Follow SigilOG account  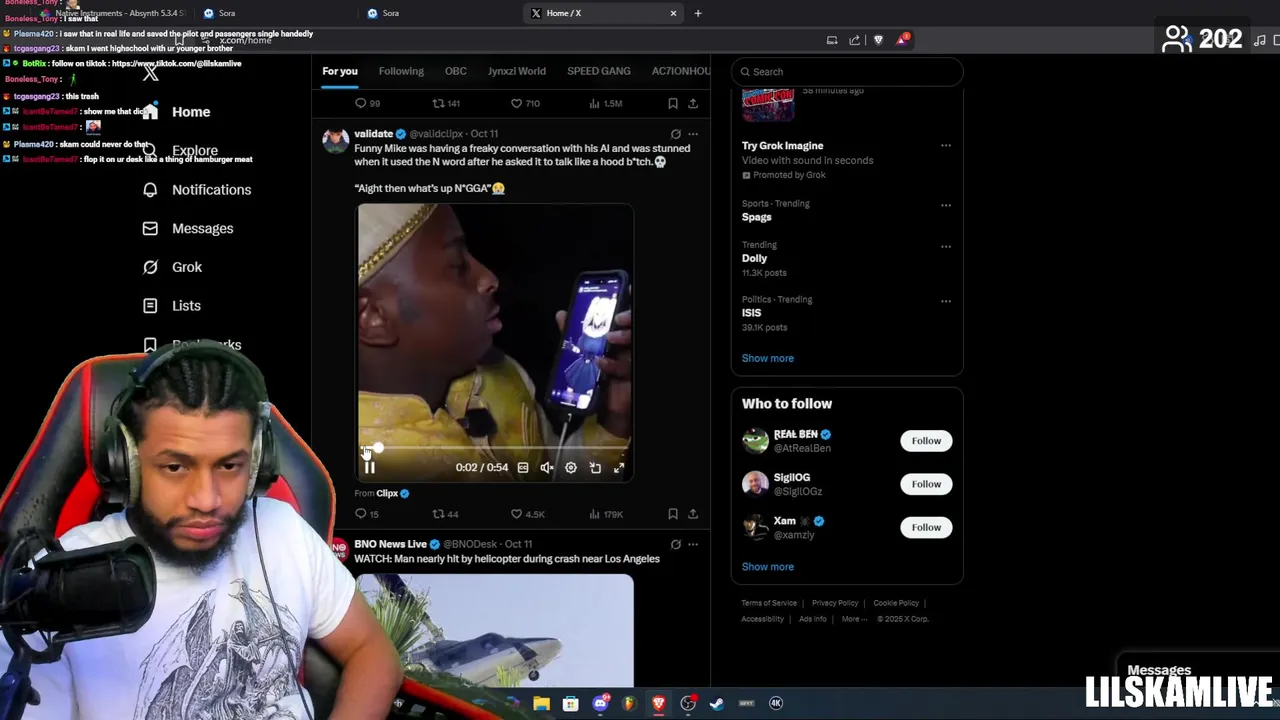pyautogui.click(x=926, y=484)
